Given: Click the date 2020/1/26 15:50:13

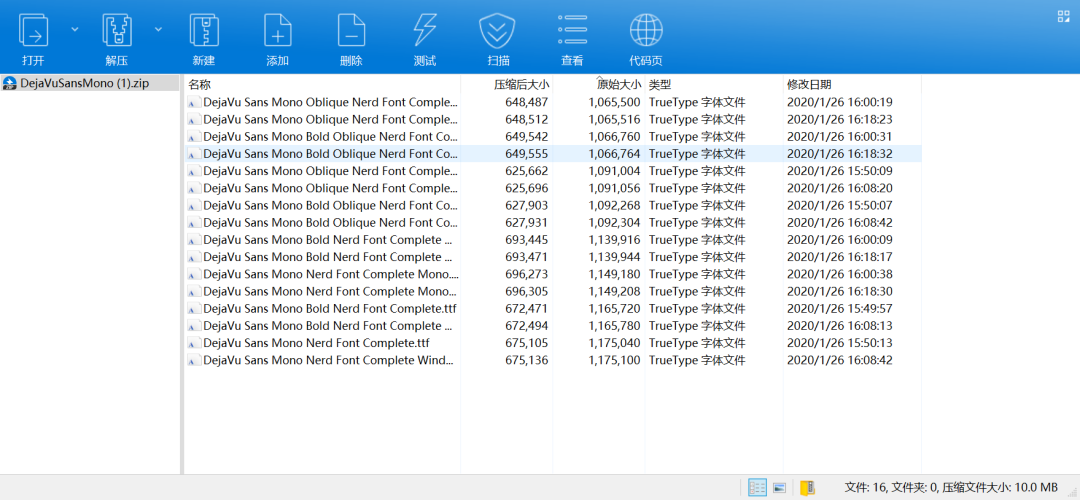Looking at the screenshot, I should coord(840,343).
